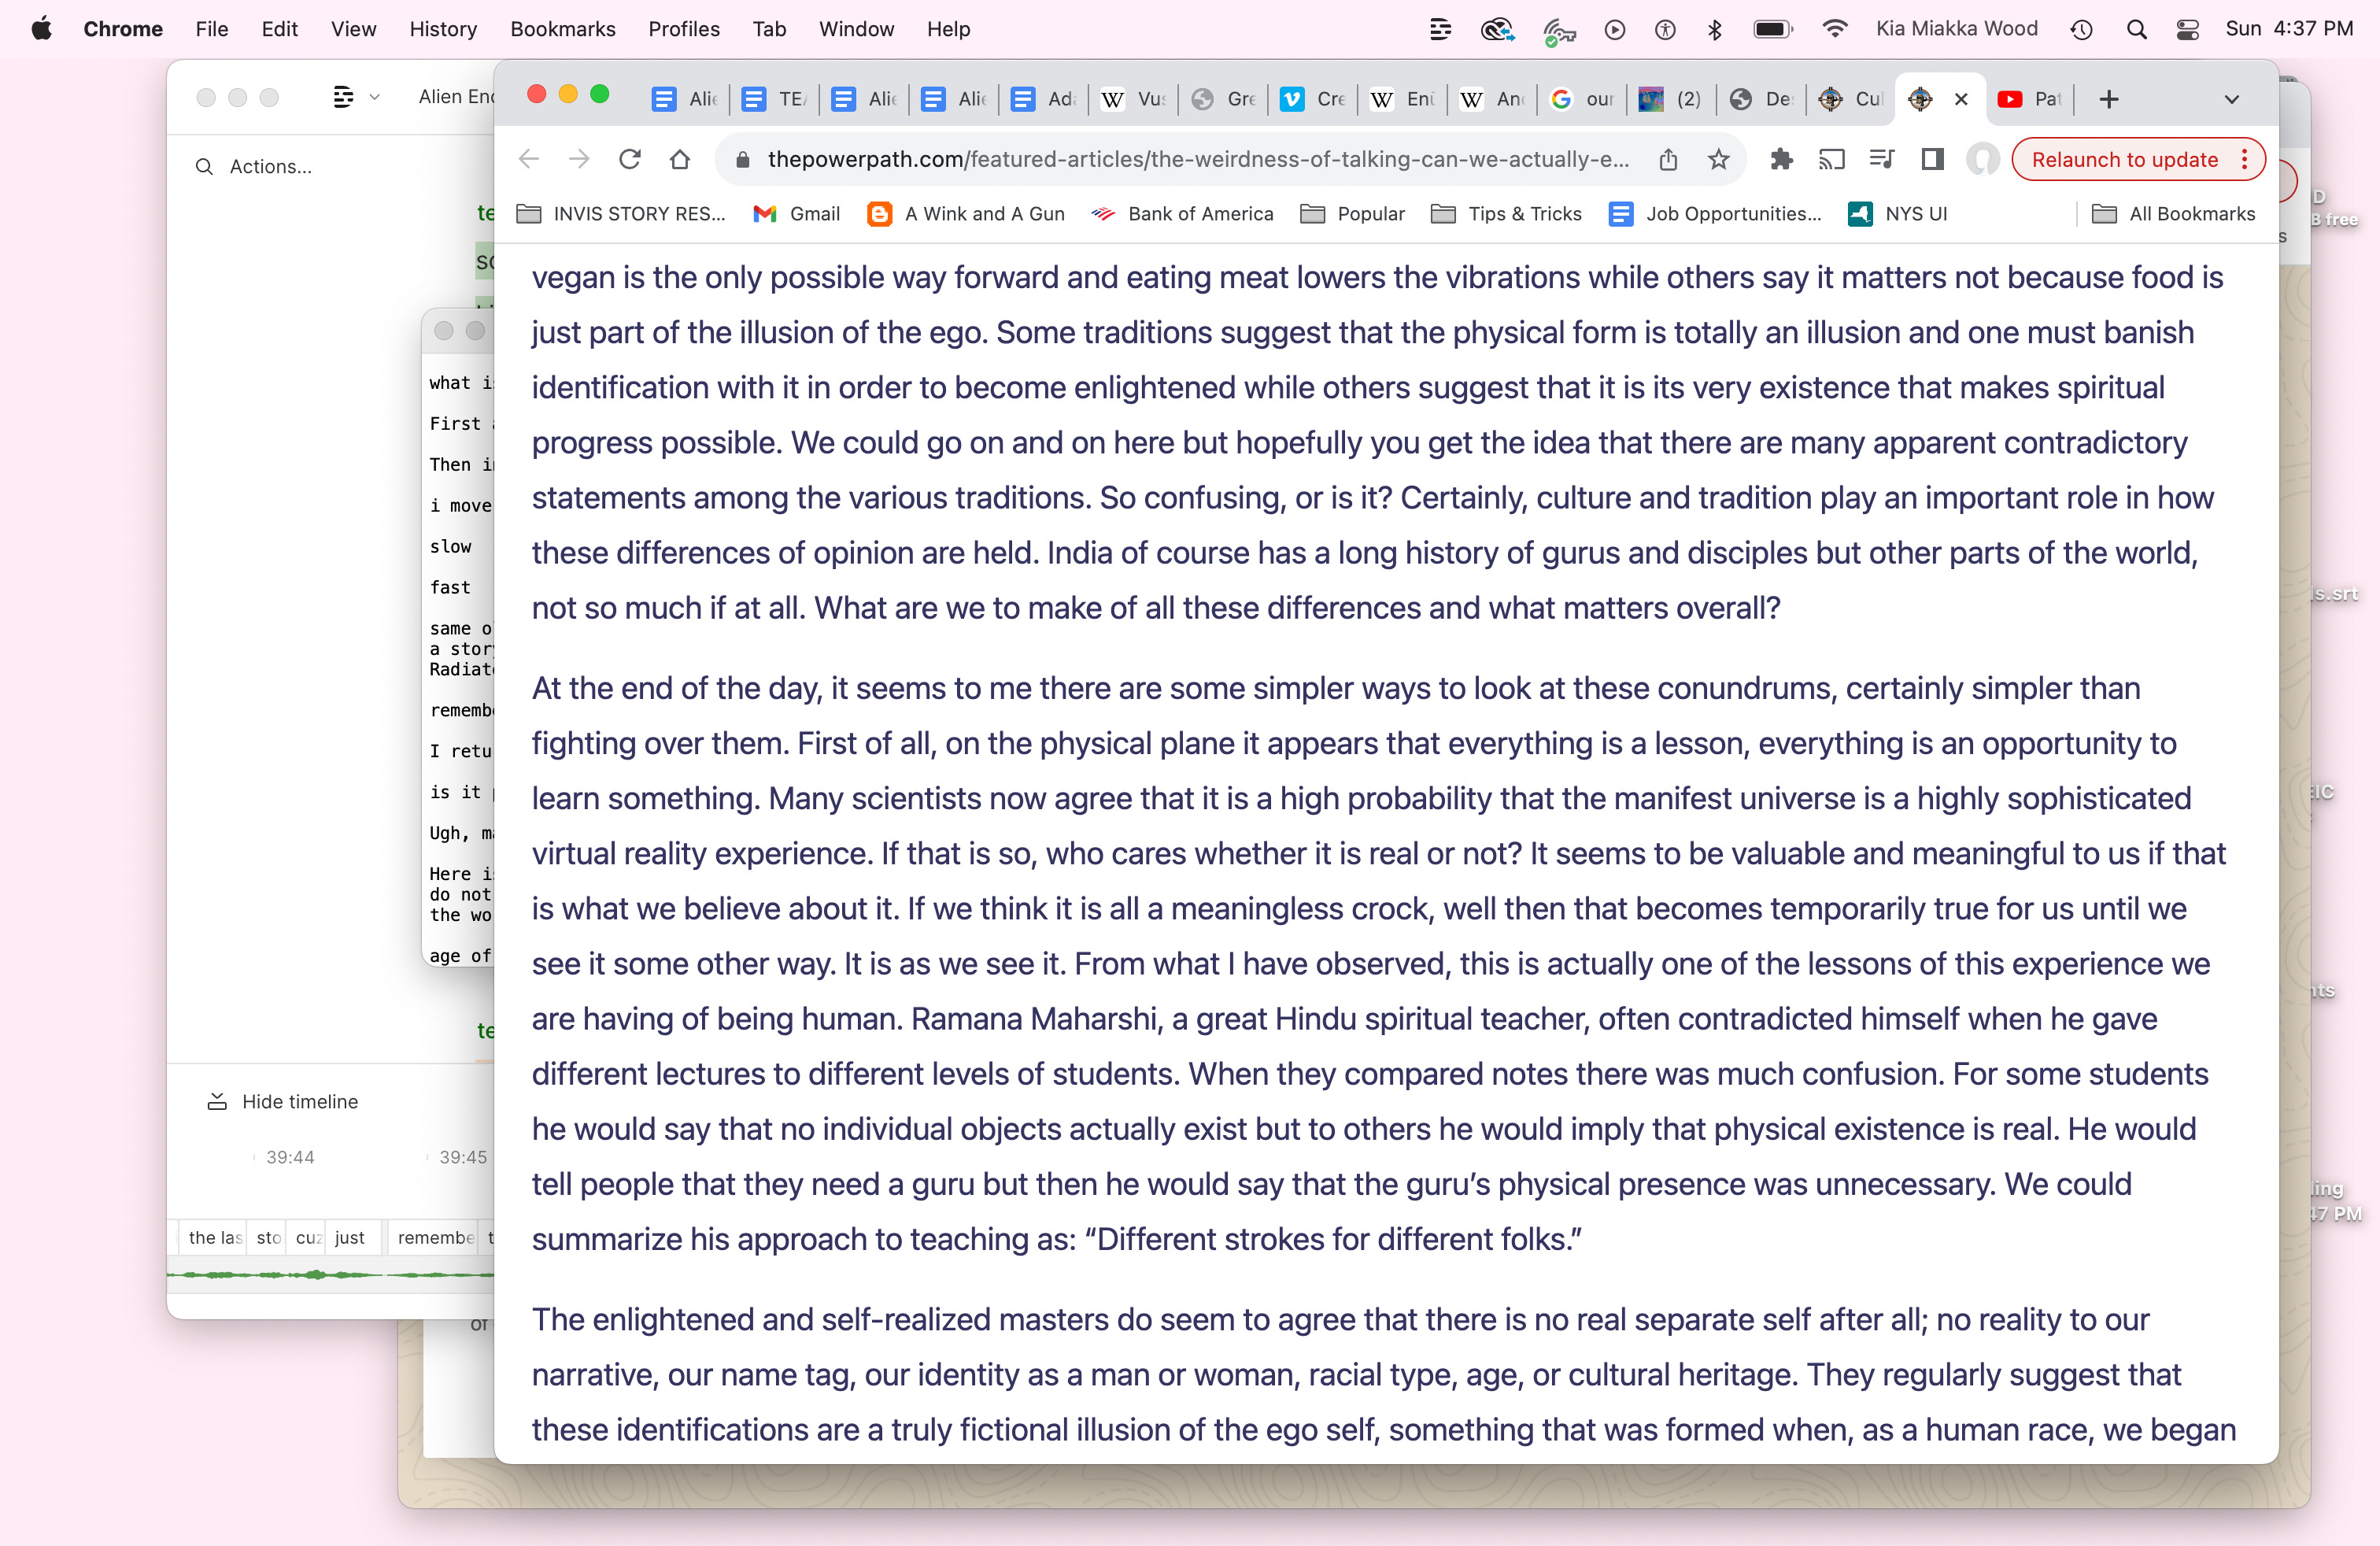Open INVIS STORY RES bookmark folder

click(621, 214)
